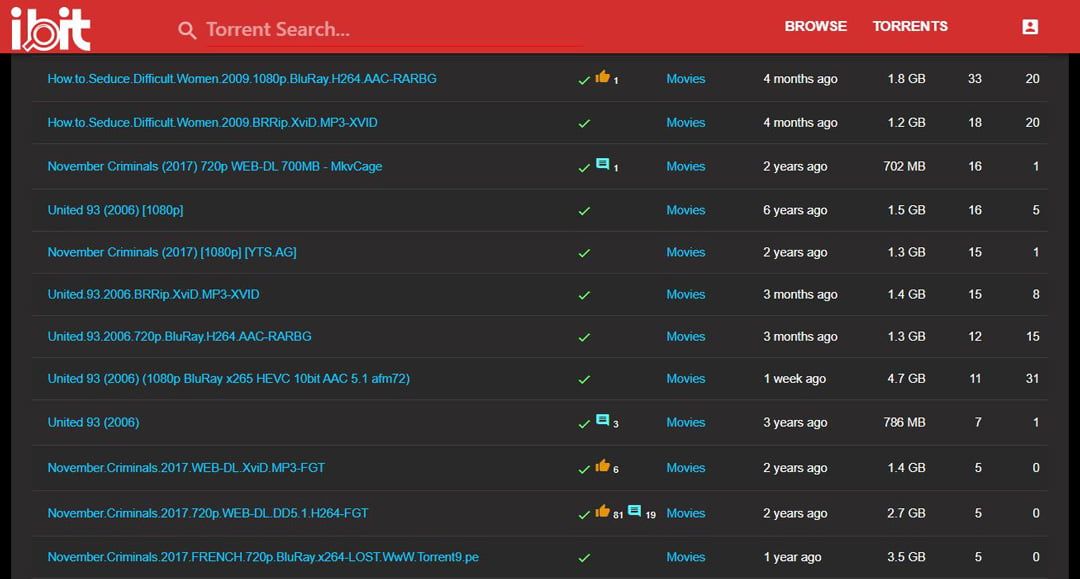Click the '786 MB' size value

[x=904, y=422]
